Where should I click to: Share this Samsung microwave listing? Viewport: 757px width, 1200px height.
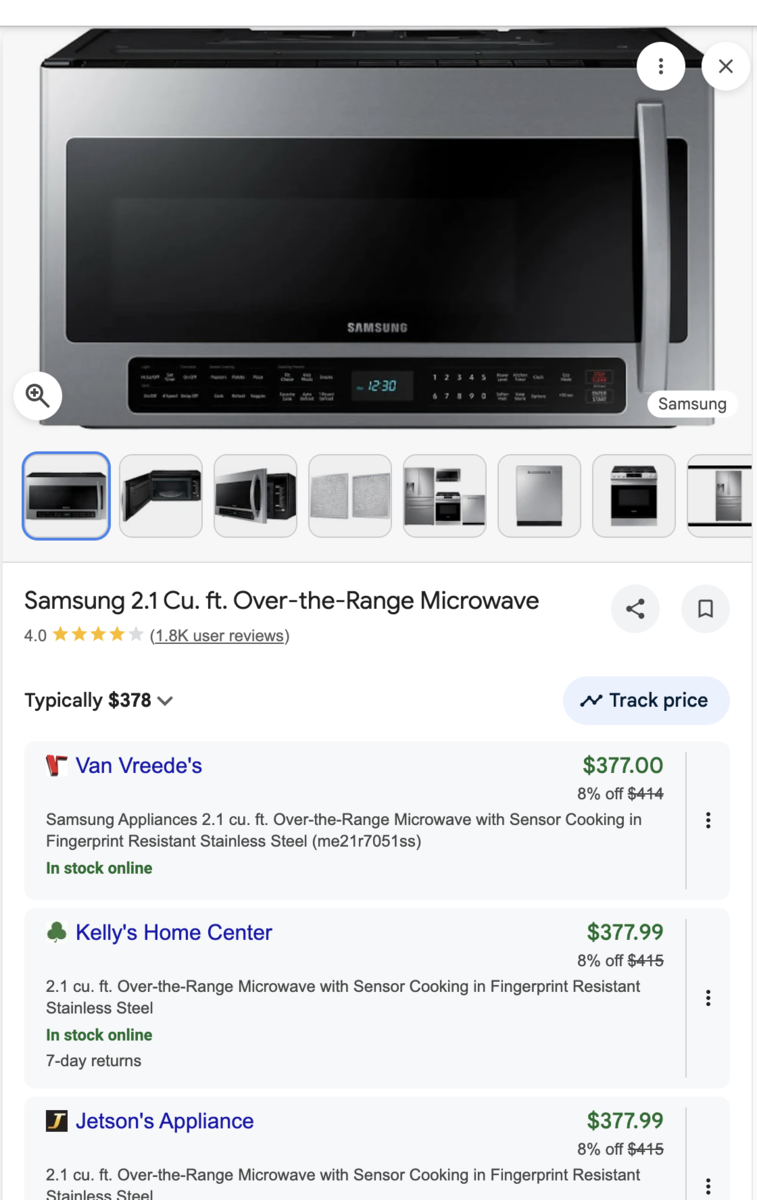635,608
